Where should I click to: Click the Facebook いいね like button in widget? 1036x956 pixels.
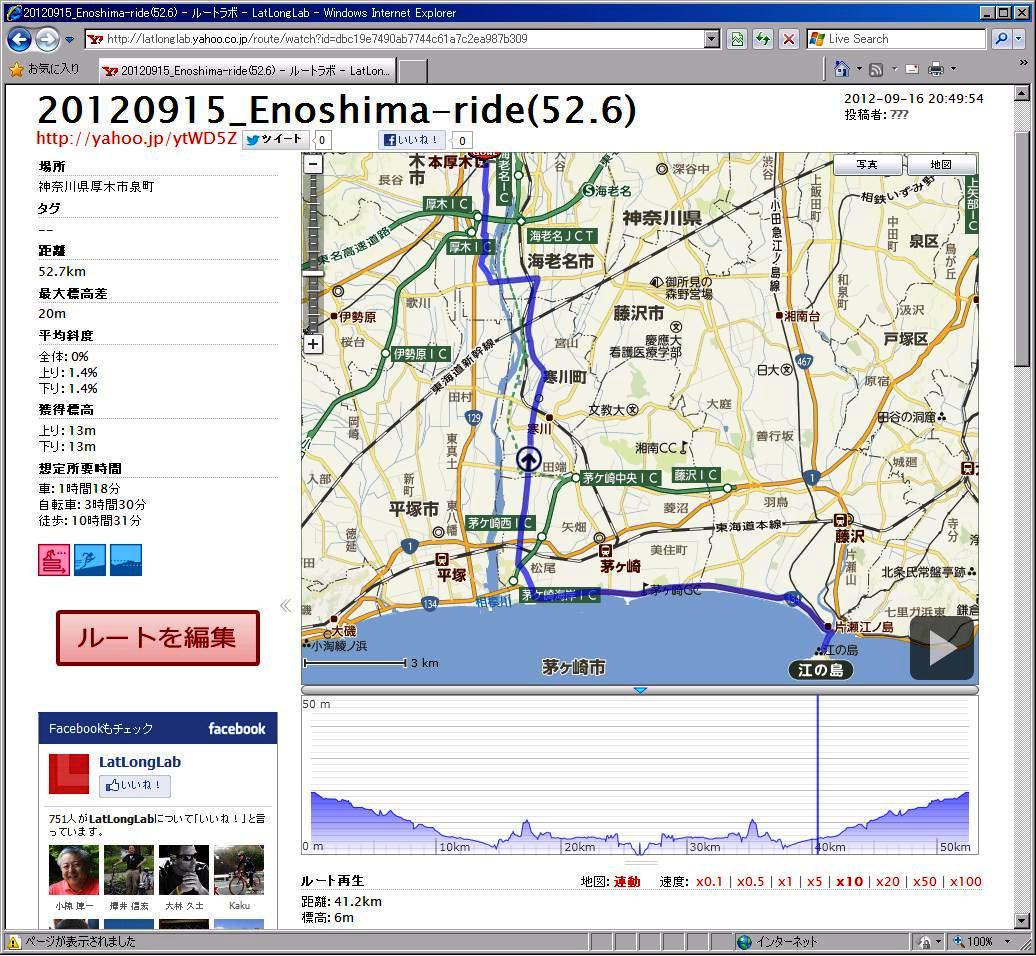click(x=135, y=786)
